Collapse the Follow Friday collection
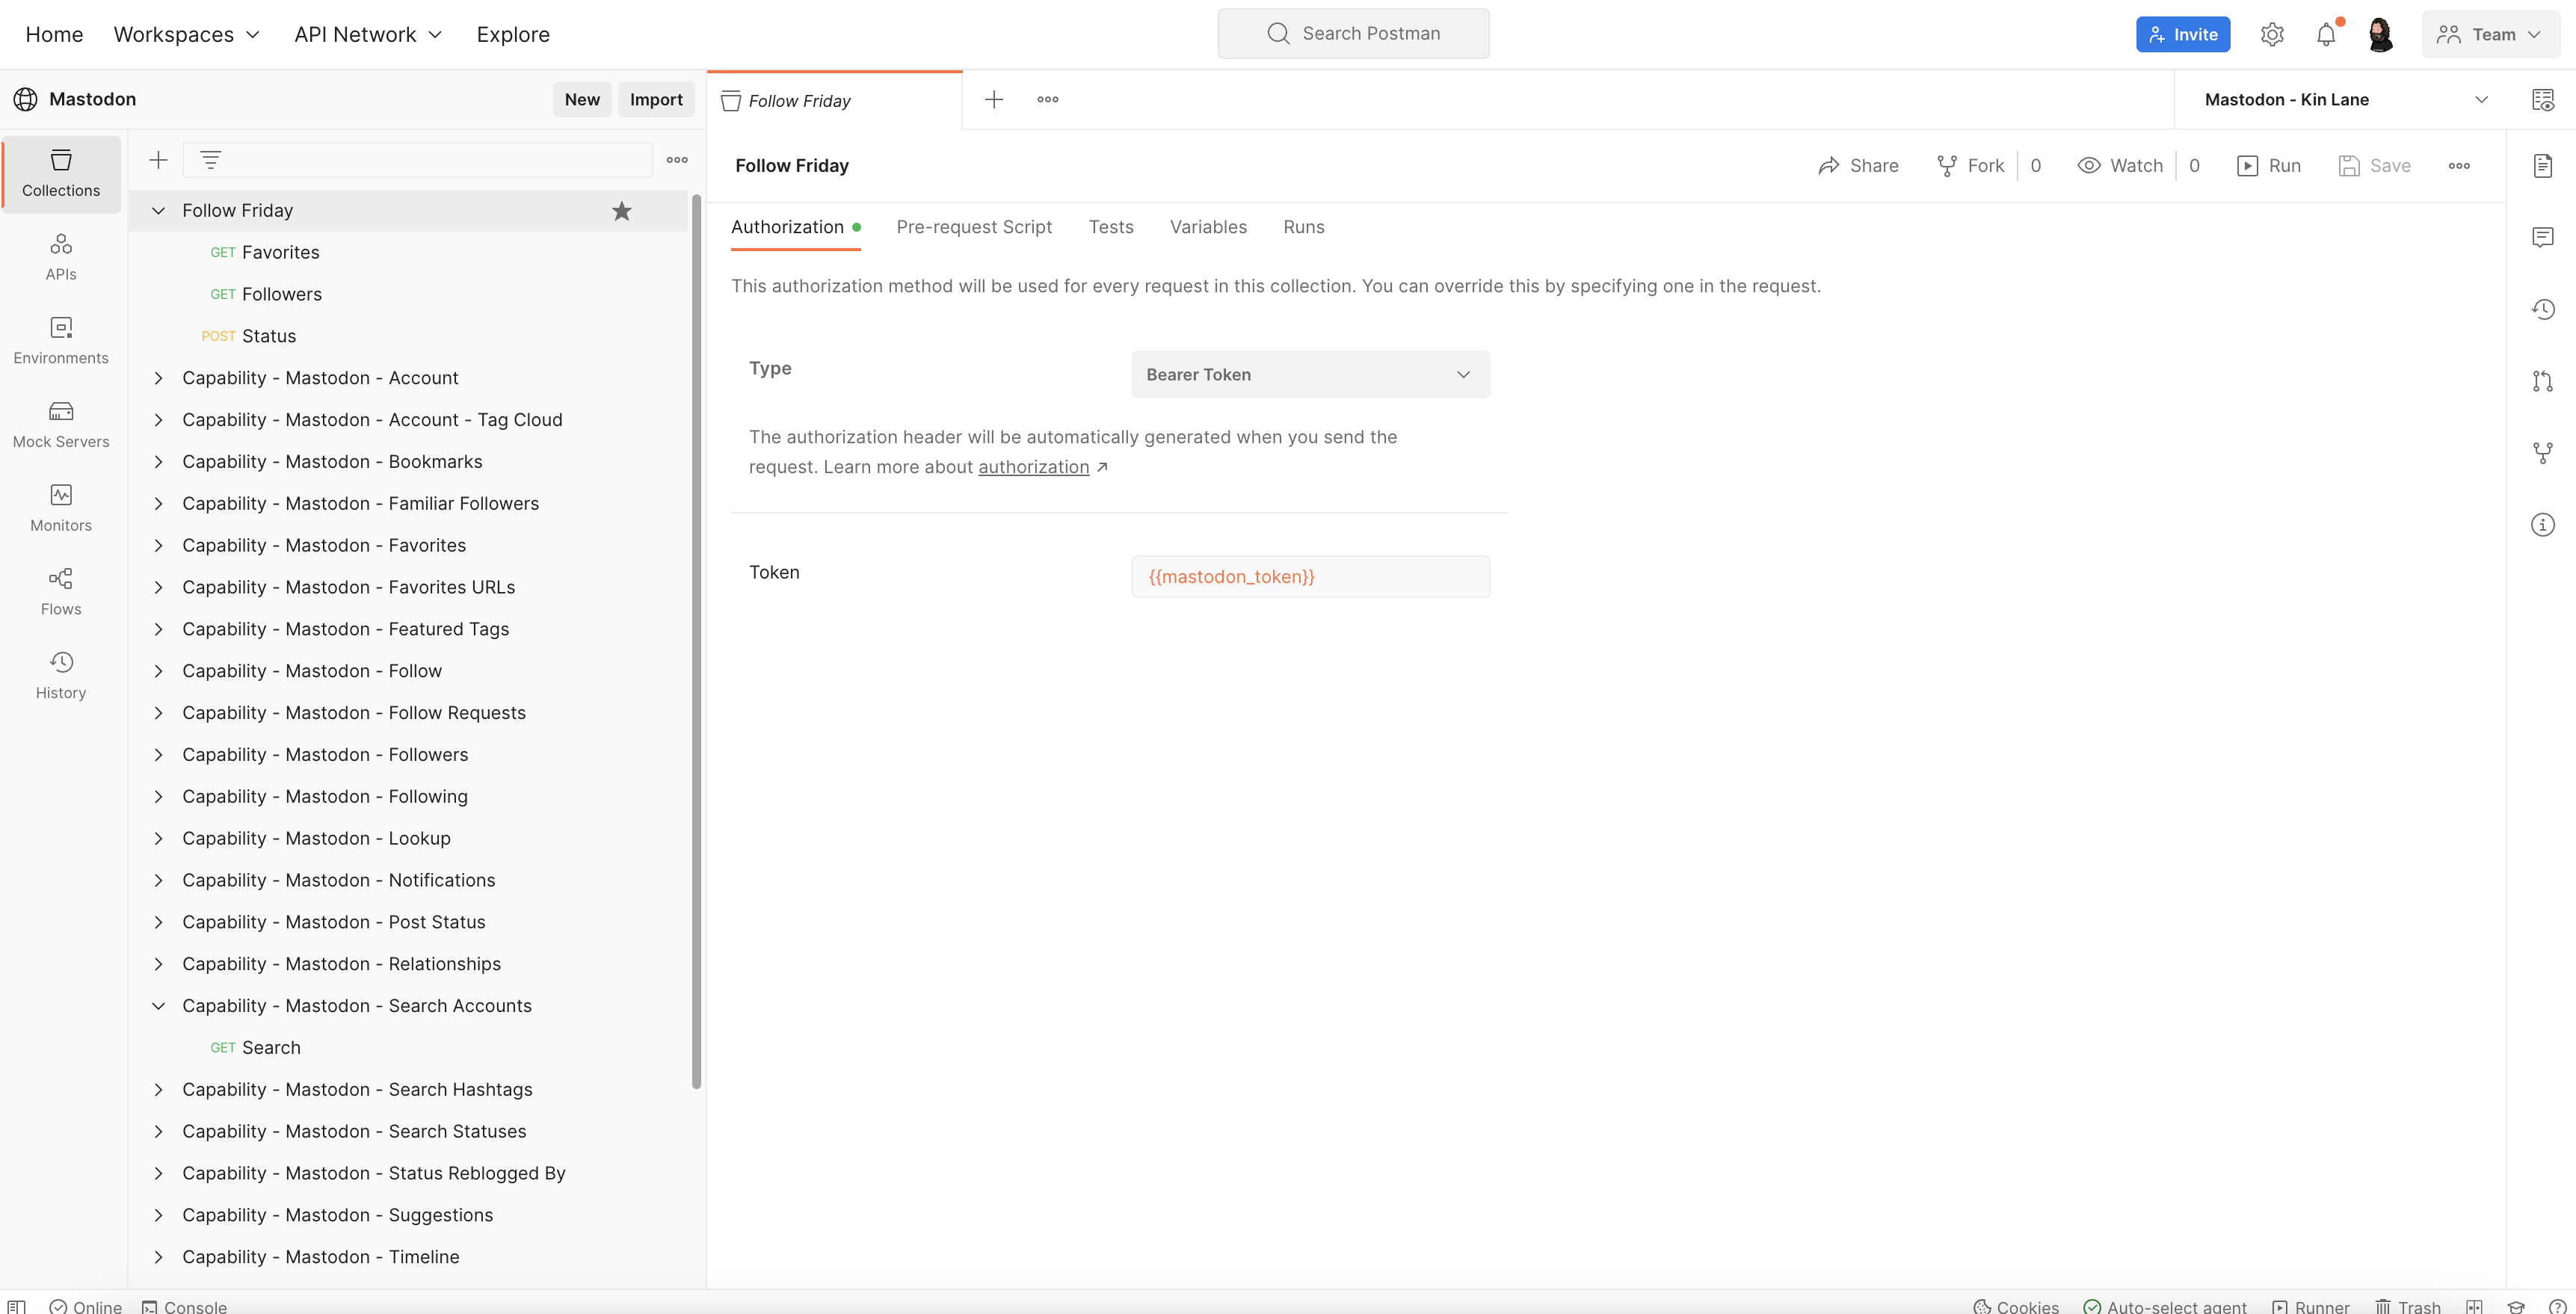This screenshot has height=1314, width=2576. [158, 211]
